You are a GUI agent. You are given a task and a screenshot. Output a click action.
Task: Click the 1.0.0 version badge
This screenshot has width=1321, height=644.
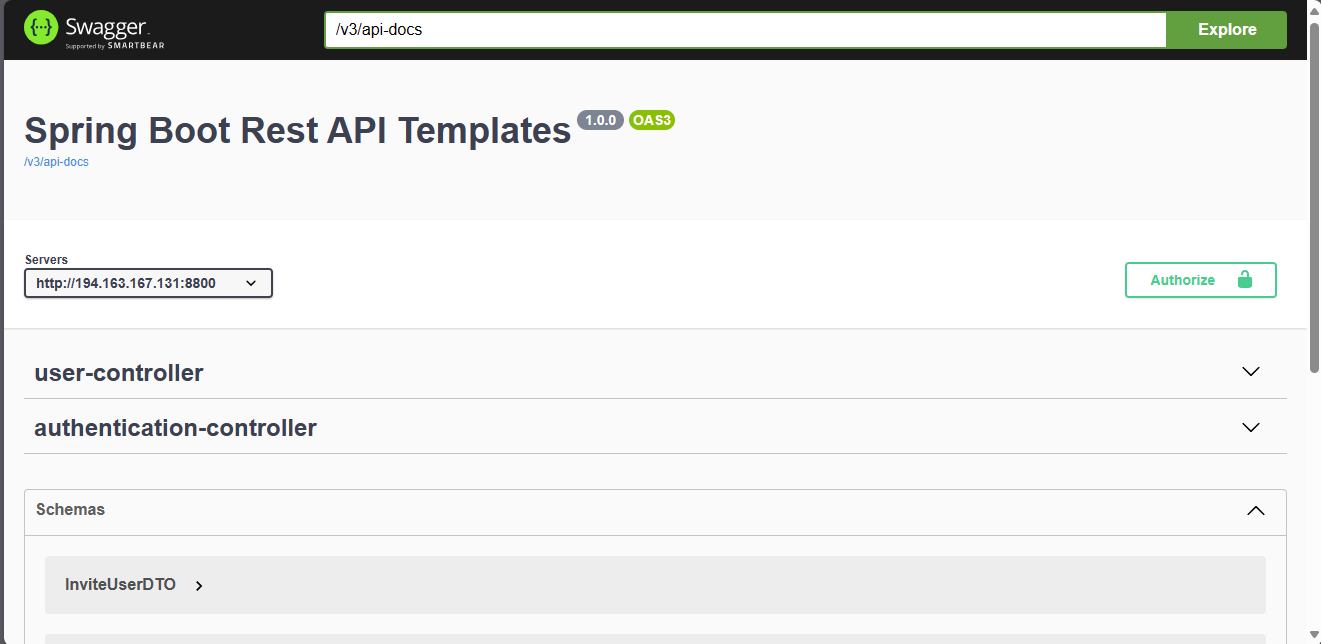(600, 120)
